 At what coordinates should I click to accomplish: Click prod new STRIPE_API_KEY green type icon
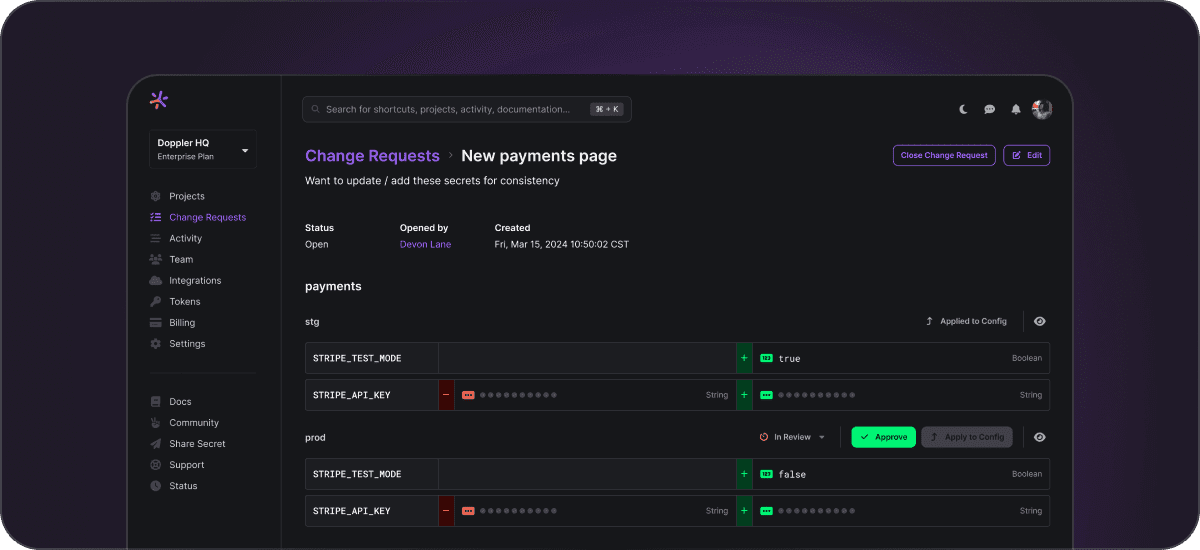pos(766,511)
